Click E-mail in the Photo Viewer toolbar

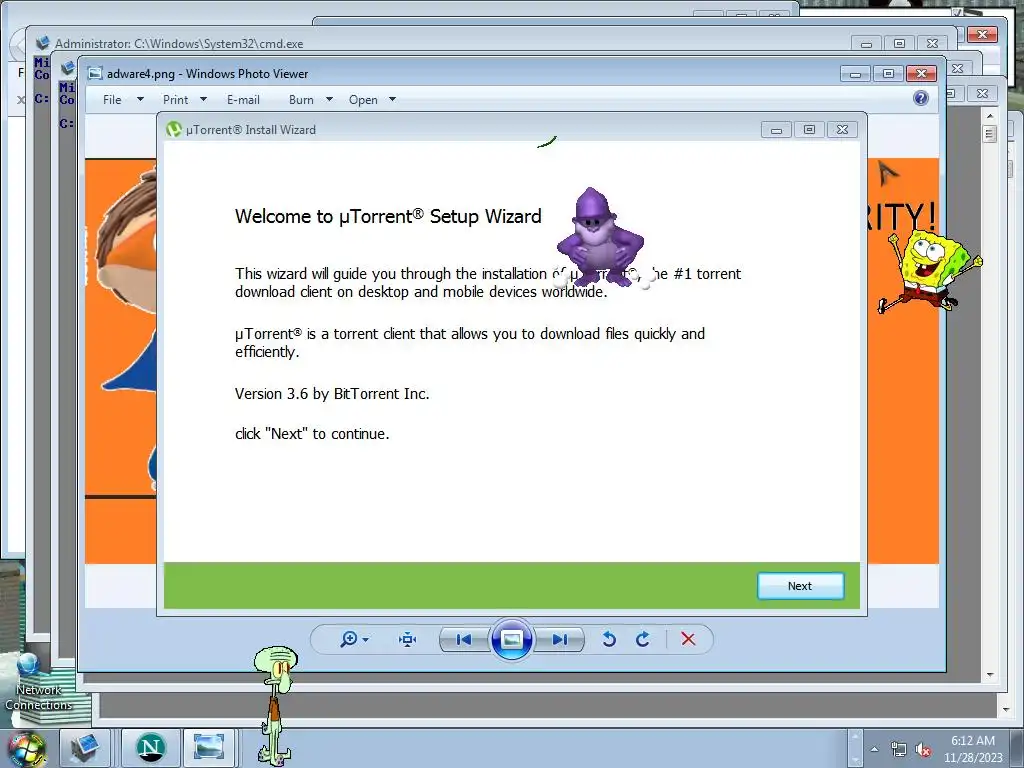tap(244, 100)
